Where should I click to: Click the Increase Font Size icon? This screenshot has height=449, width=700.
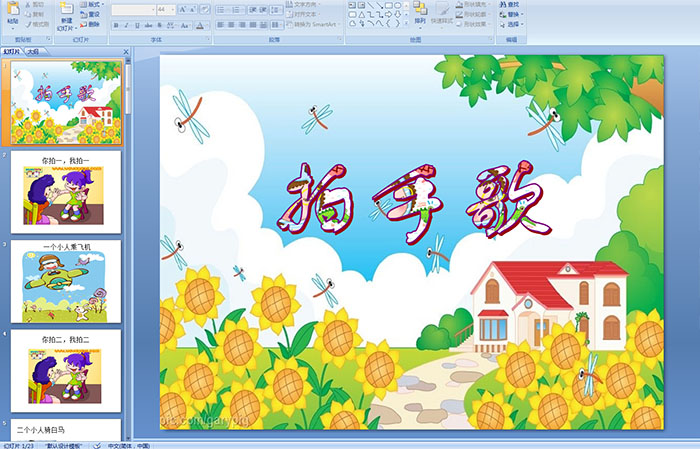tap(183, 9)
